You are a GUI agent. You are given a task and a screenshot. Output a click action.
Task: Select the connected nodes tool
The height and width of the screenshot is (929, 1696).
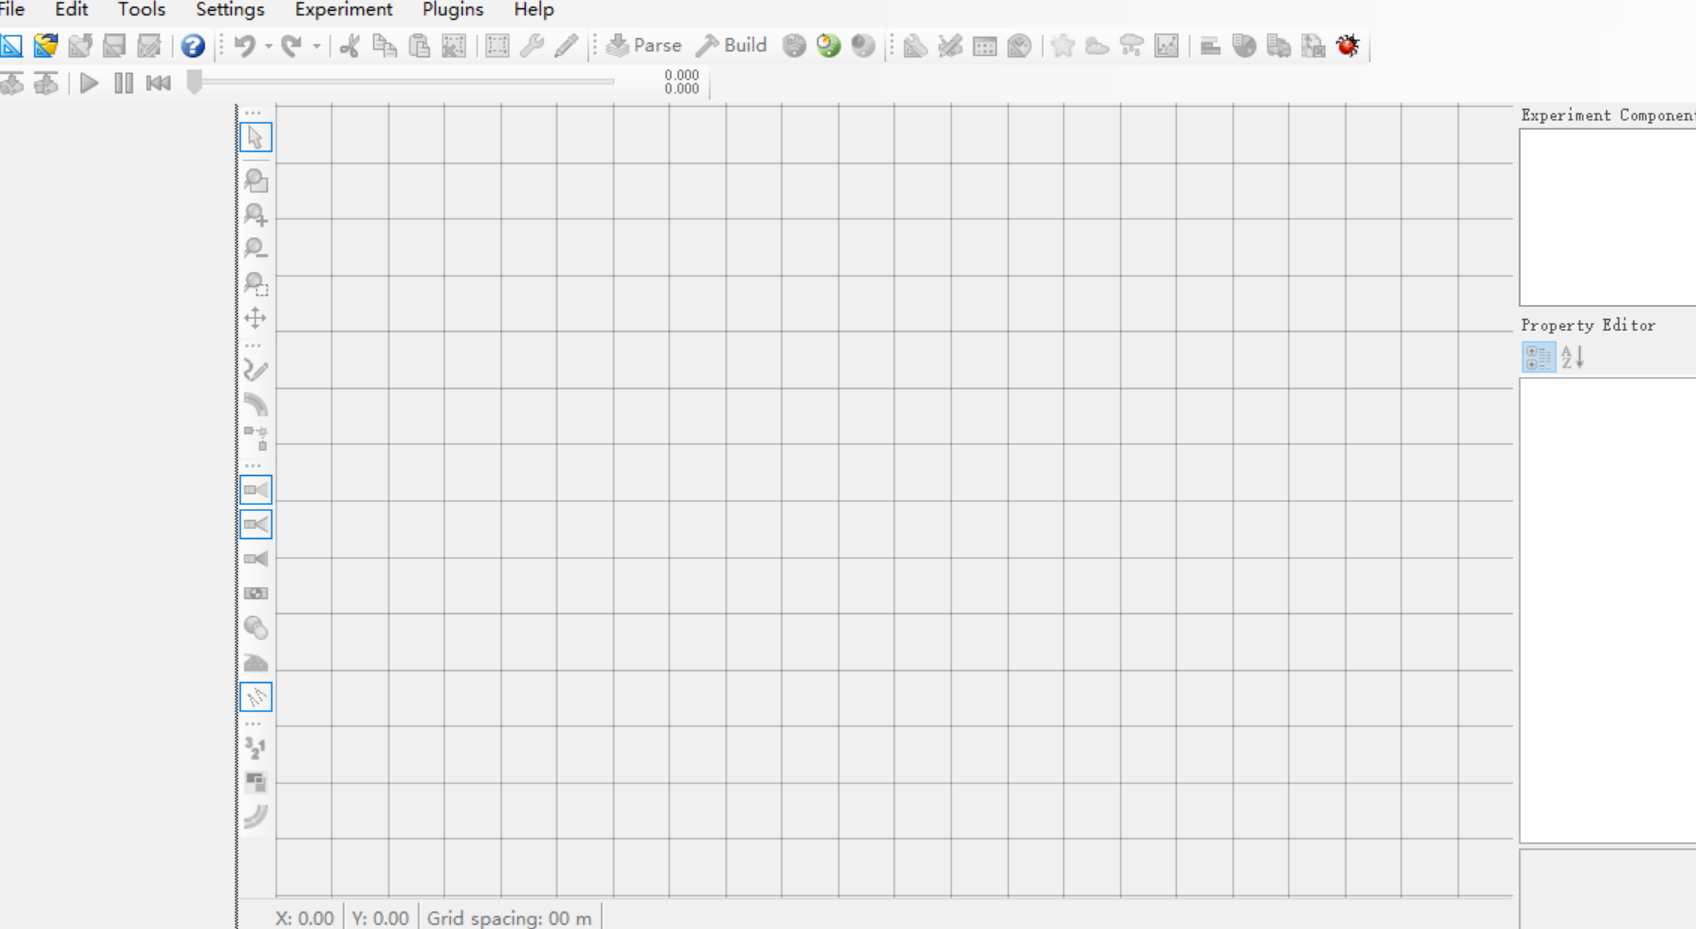pos(256,439)
